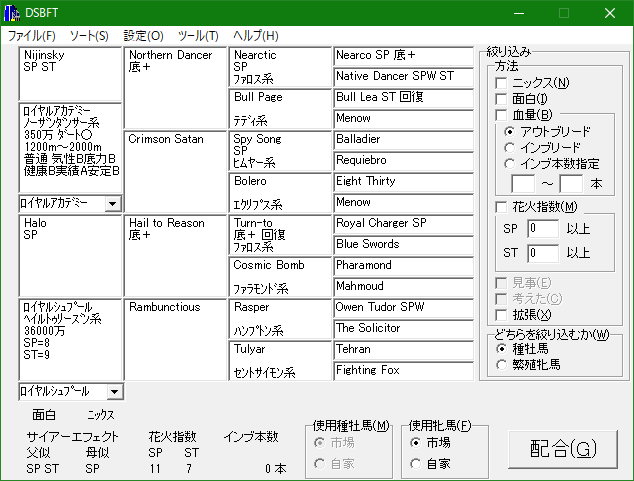Click the Eight Thirty cell
Image resolution: width=634 pixels, height=481 pixels.
[404, 182]
